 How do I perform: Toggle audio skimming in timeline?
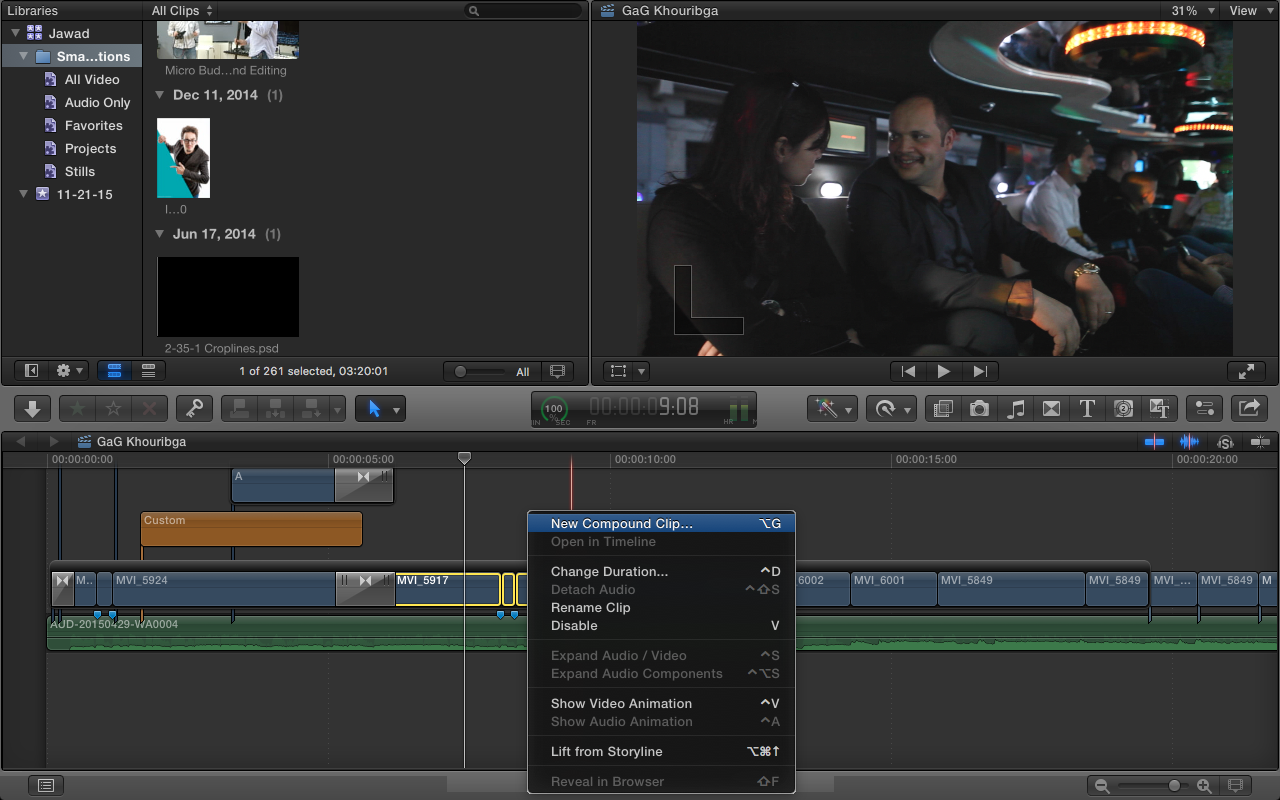coord(1189,442)
